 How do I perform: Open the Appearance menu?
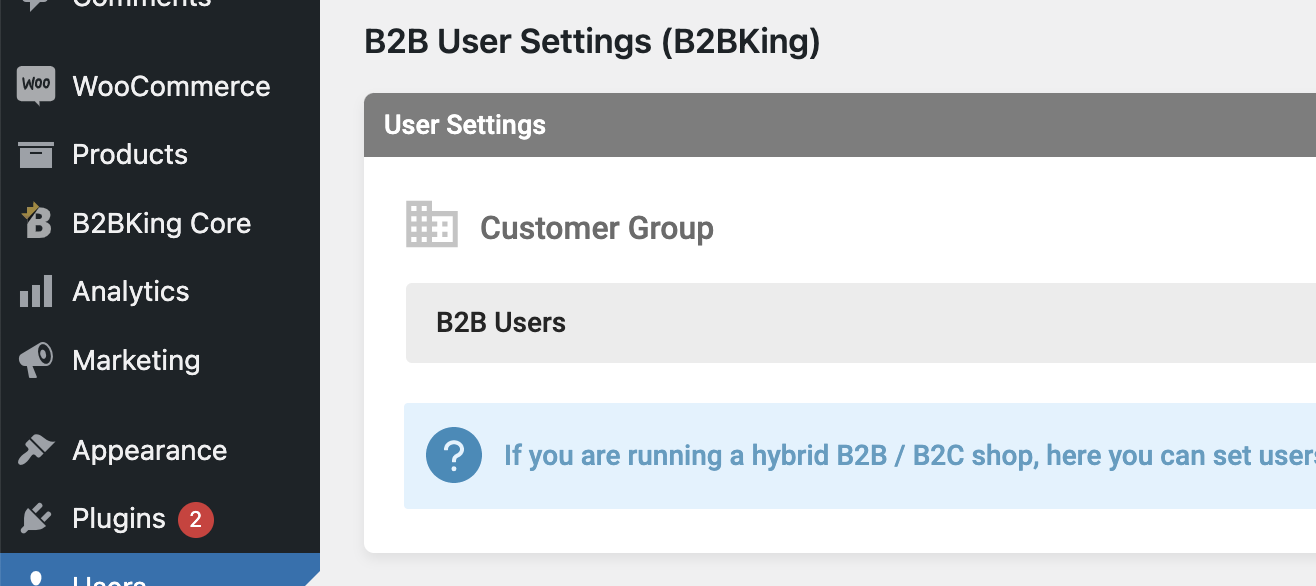tap(150, 450)
